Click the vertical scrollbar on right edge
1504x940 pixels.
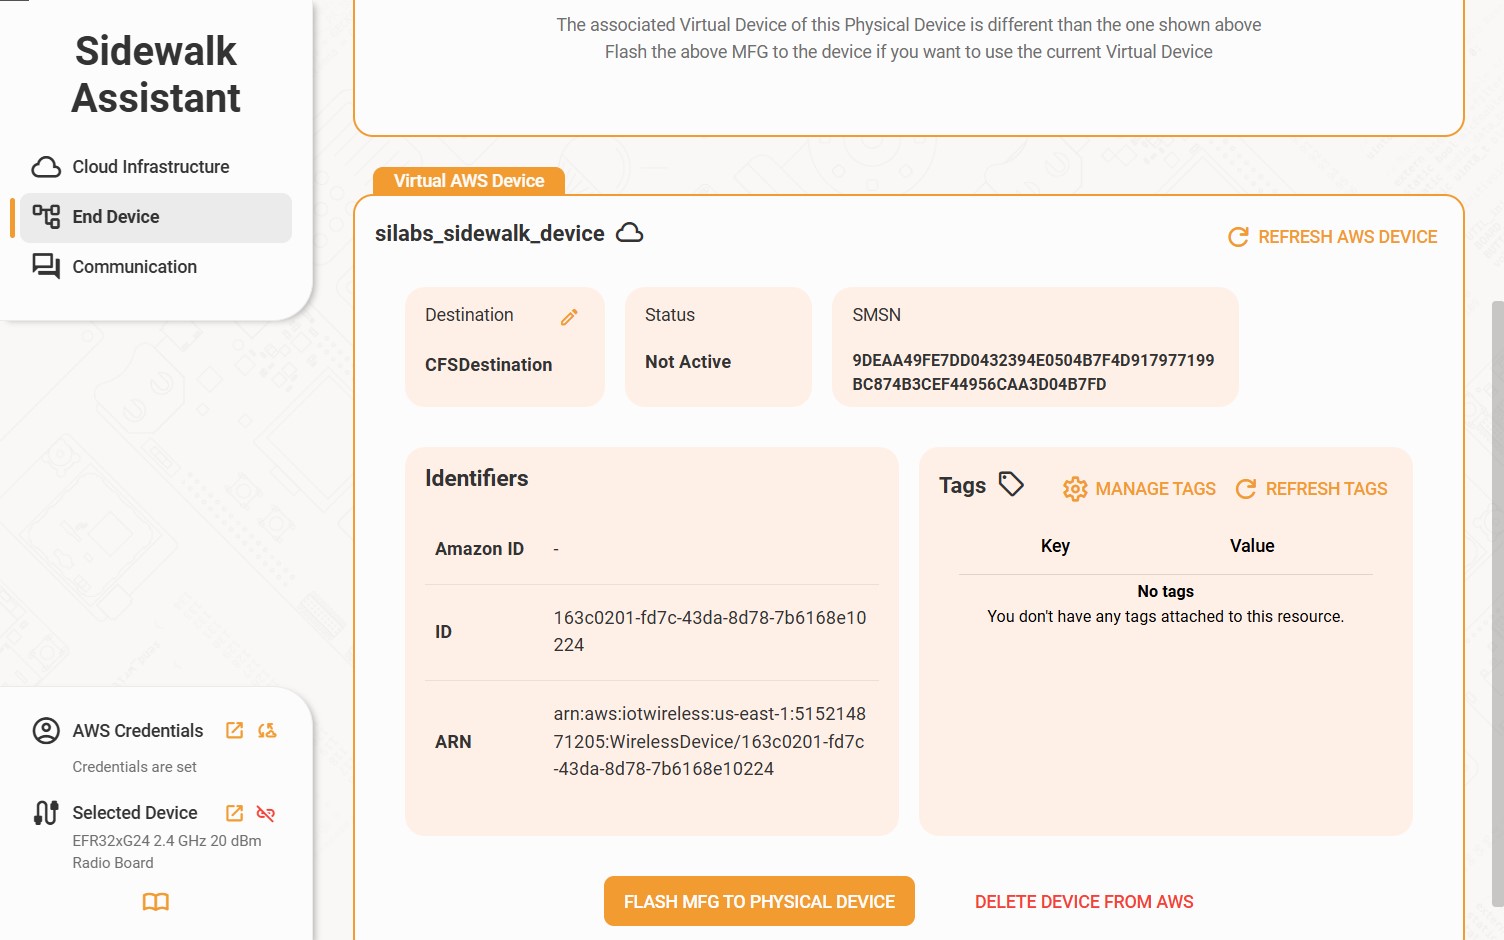point(1496,600)
